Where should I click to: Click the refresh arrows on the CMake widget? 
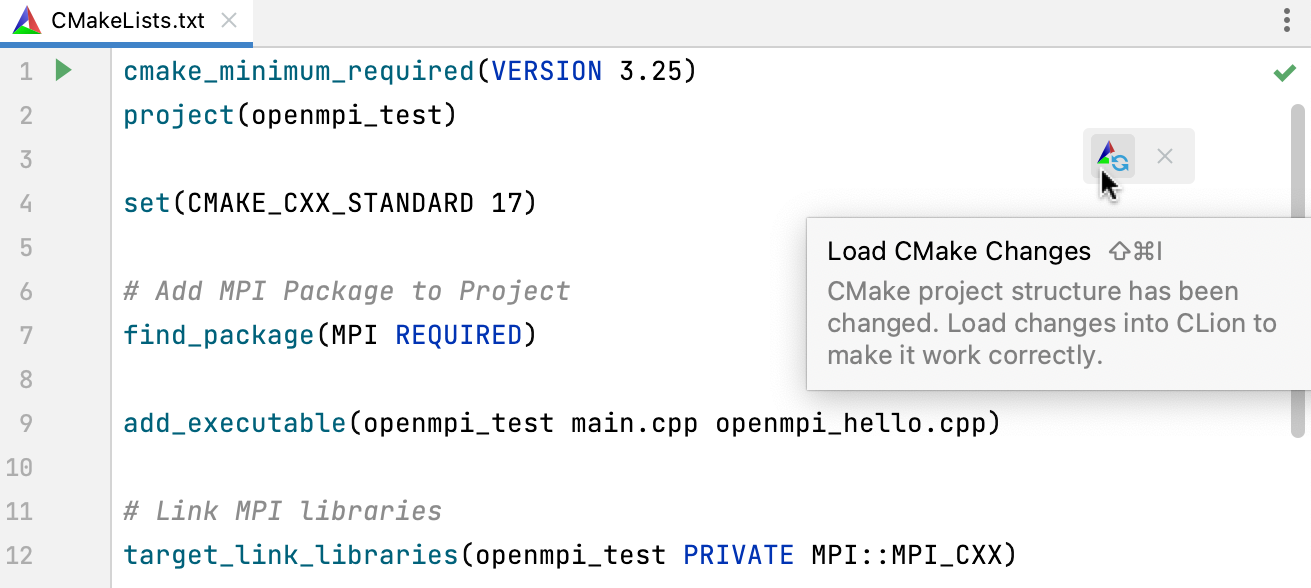coord(1123,161)
